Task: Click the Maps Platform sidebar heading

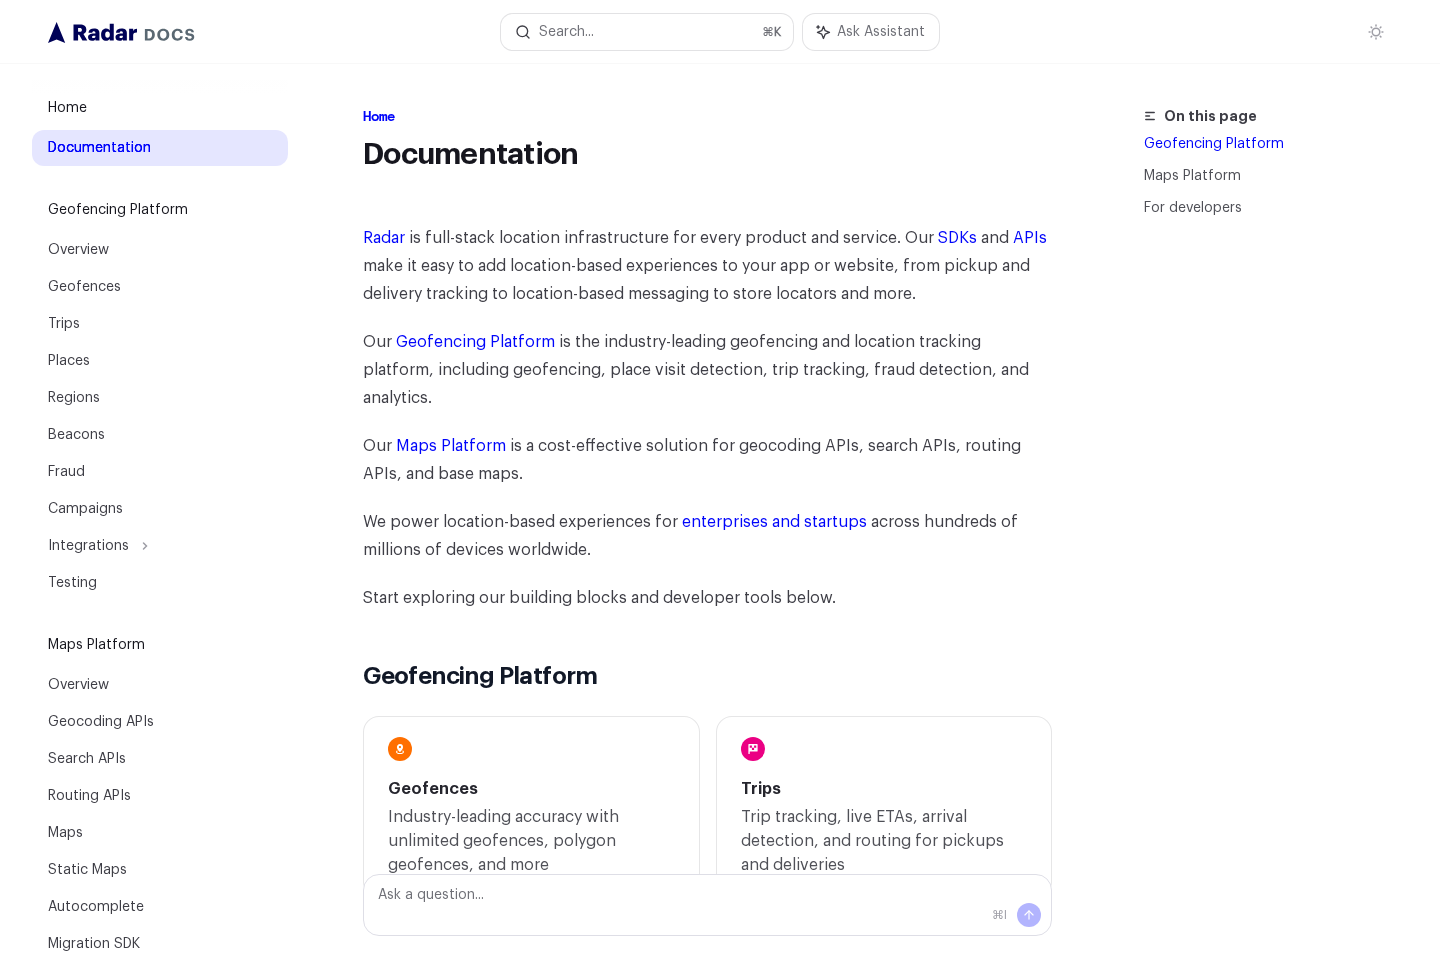Action: (96, 644)
